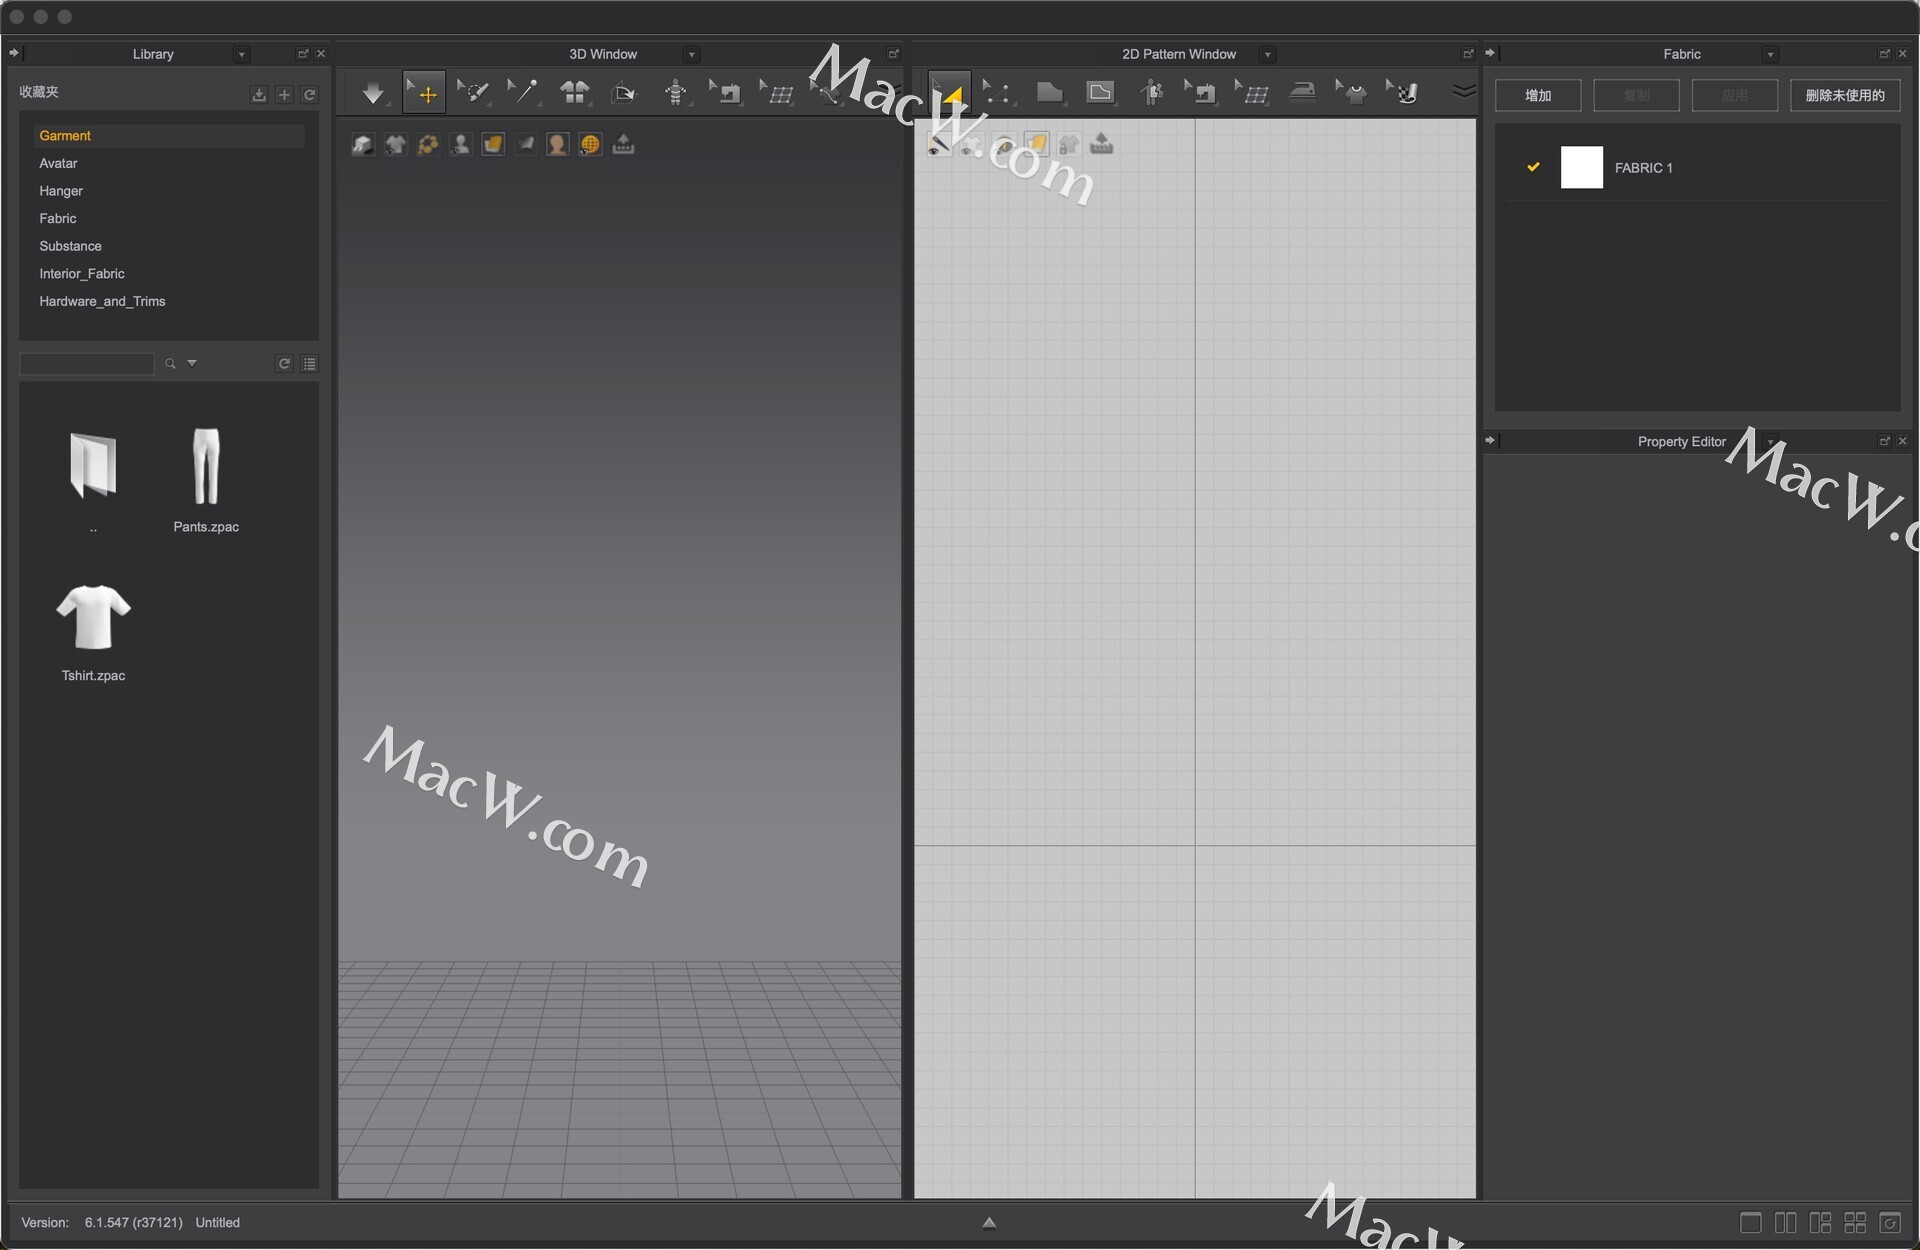The width and height of the screenshot is (1920, 1250).
Task: Select Avatar in the favorites list
Action: point(58,163)
